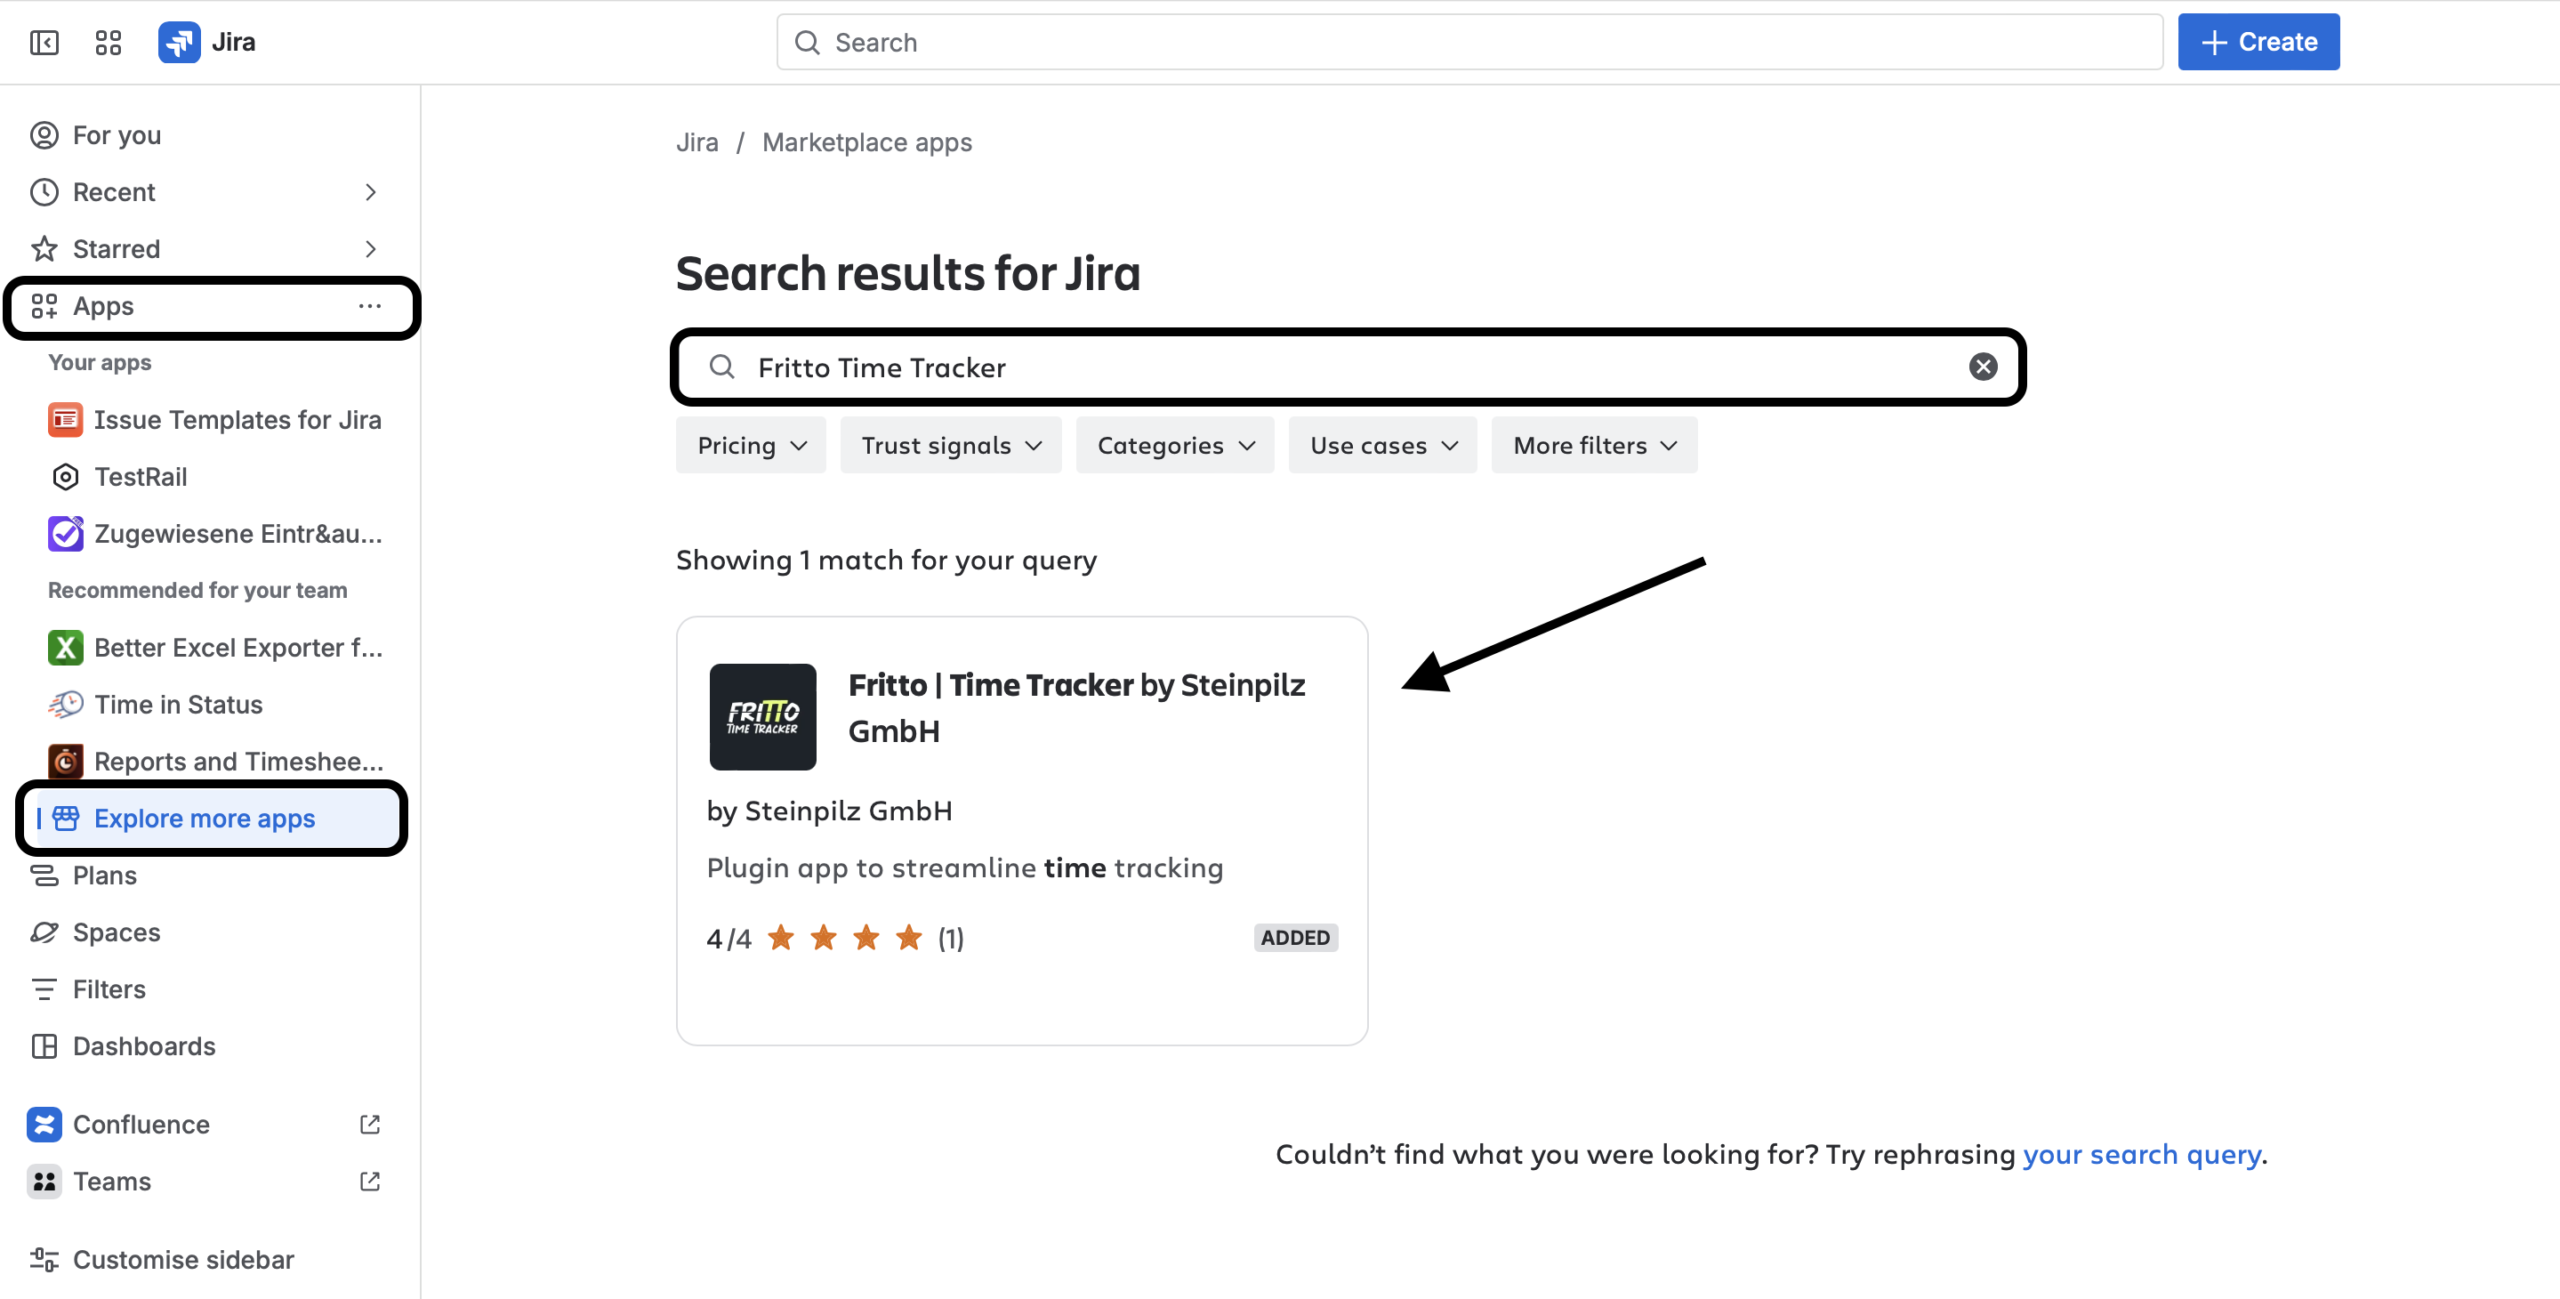Clear the Fritto Time Tracker search text
The width and height of the screenshot is (2560, 1299).
click(x=1983, y=367)
